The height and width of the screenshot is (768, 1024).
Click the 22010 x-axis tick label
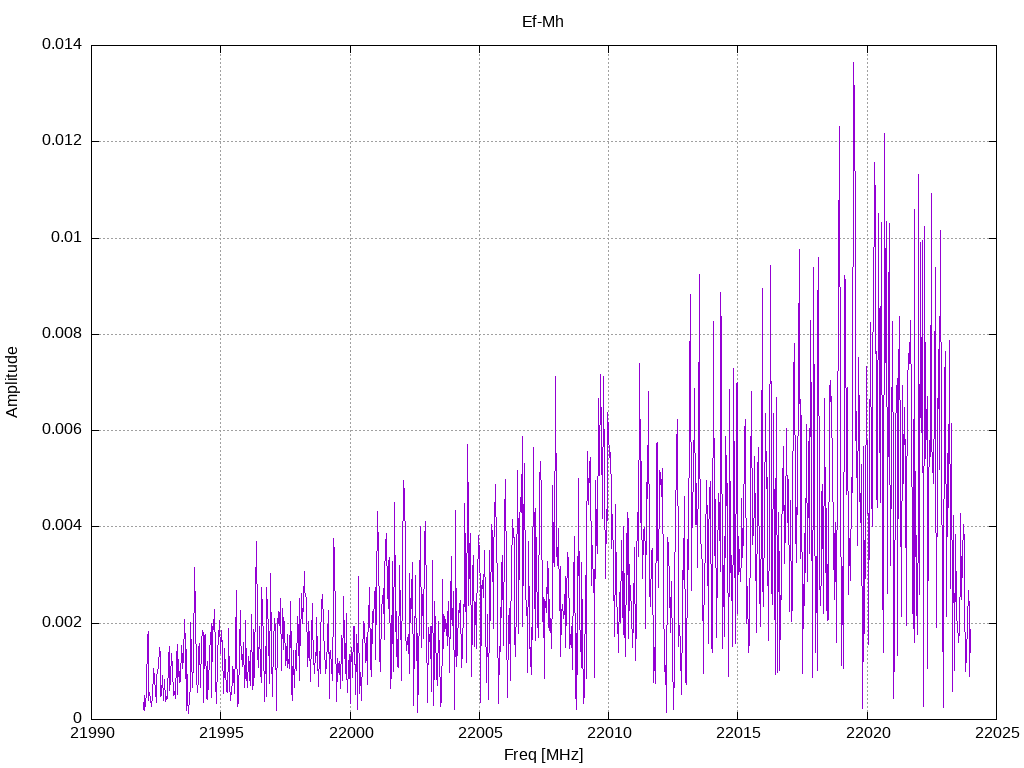pos(609,733)
